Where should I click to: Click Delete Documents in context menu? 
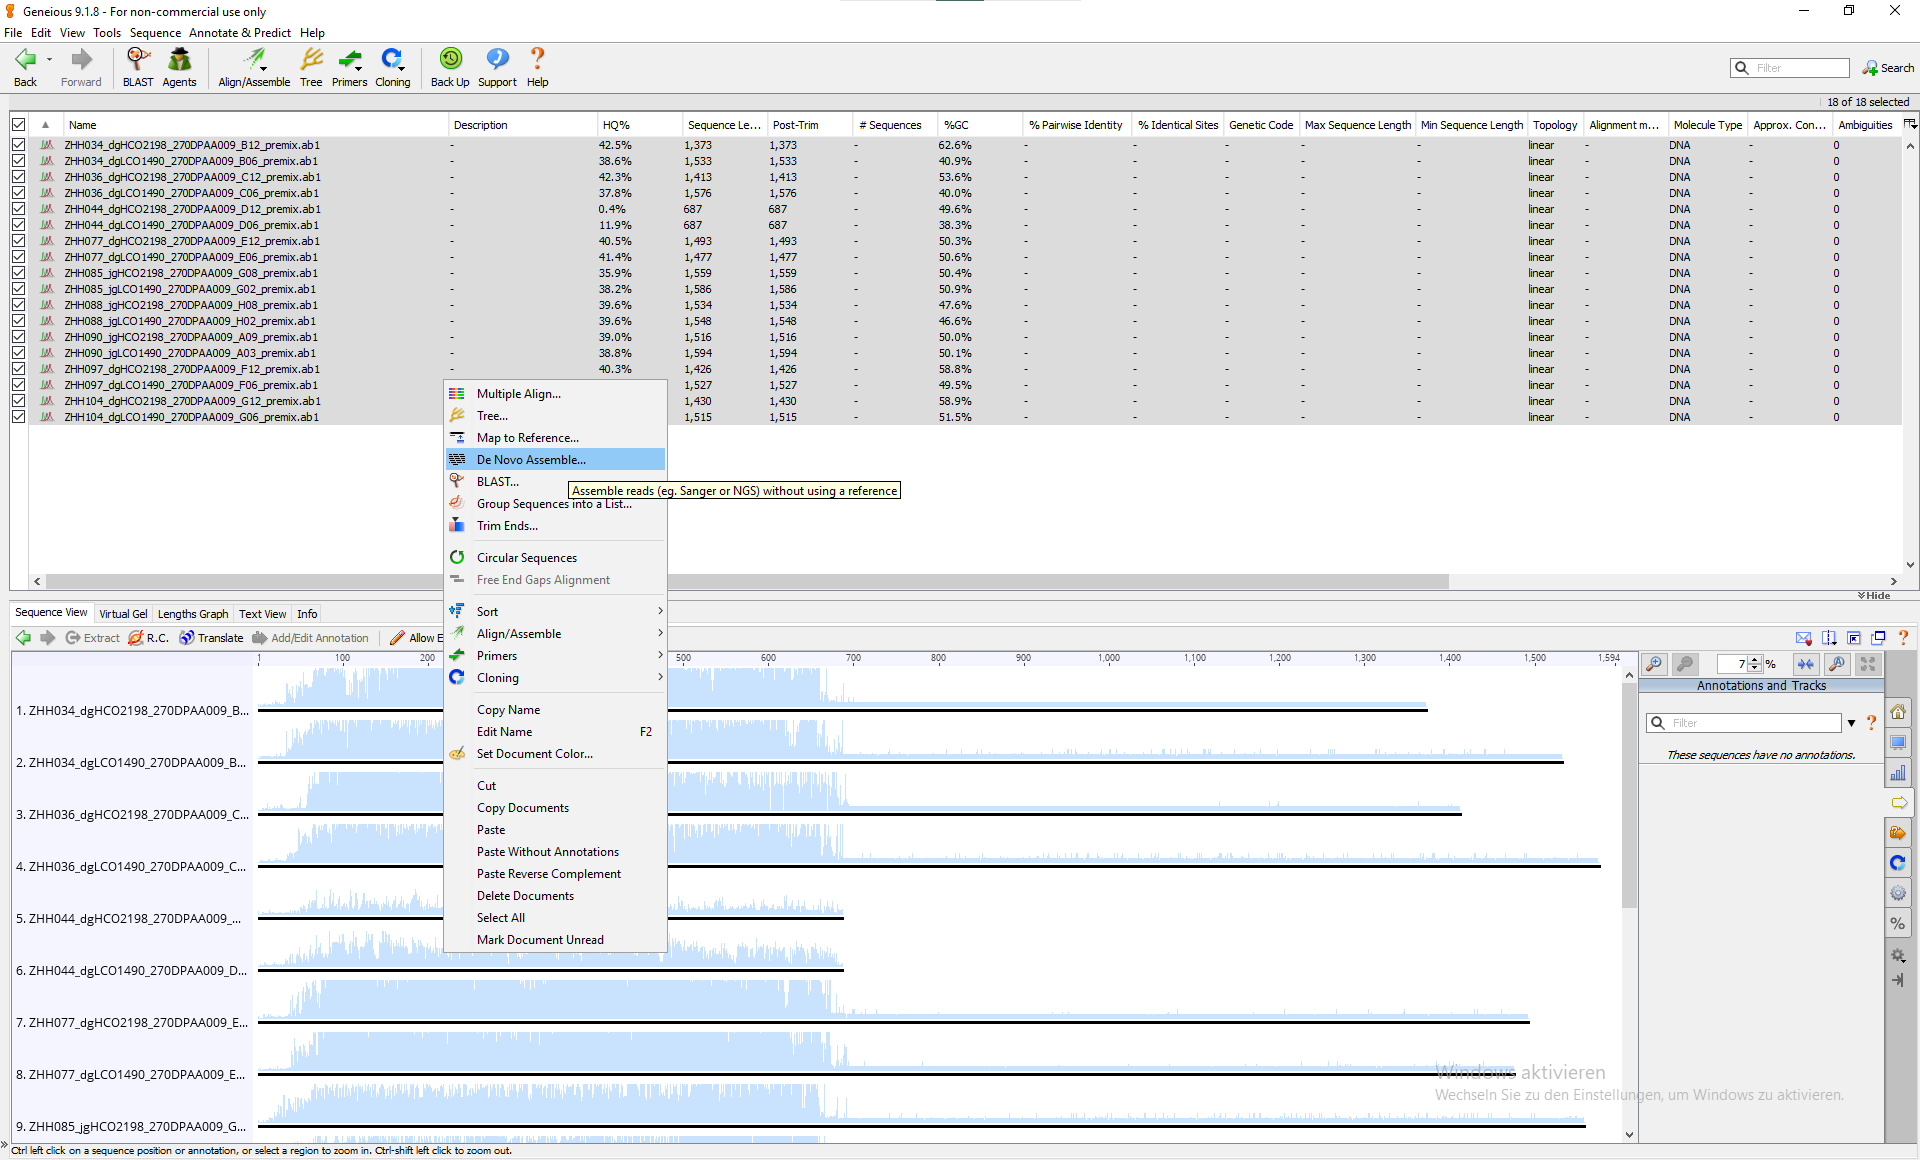555,896
